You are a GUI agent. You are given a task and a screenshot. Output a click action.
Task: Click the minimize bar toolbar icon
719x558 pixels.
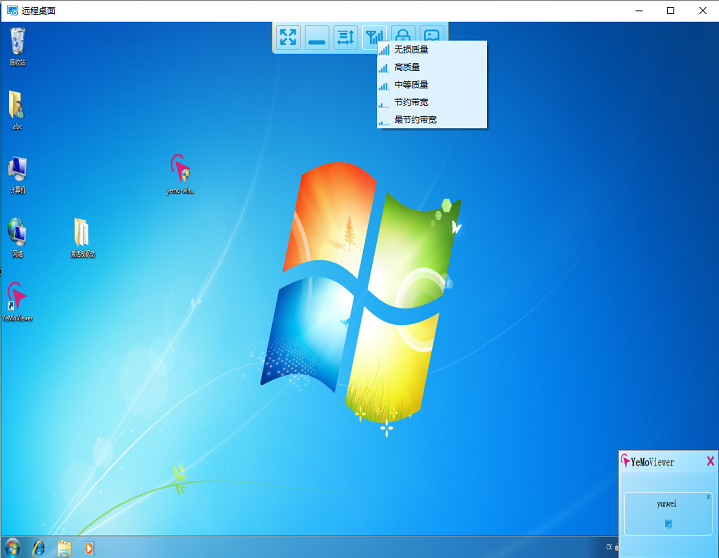pyautogui.click(x=317, y=37)
